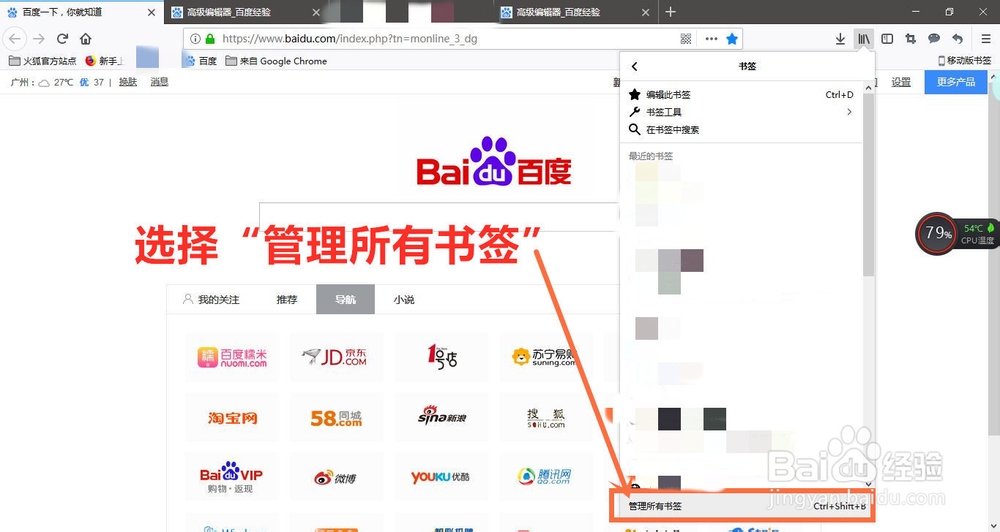Open the Firefox hamburger menu
Screen dimensions: 1000x532
click(x=986, y=39)
